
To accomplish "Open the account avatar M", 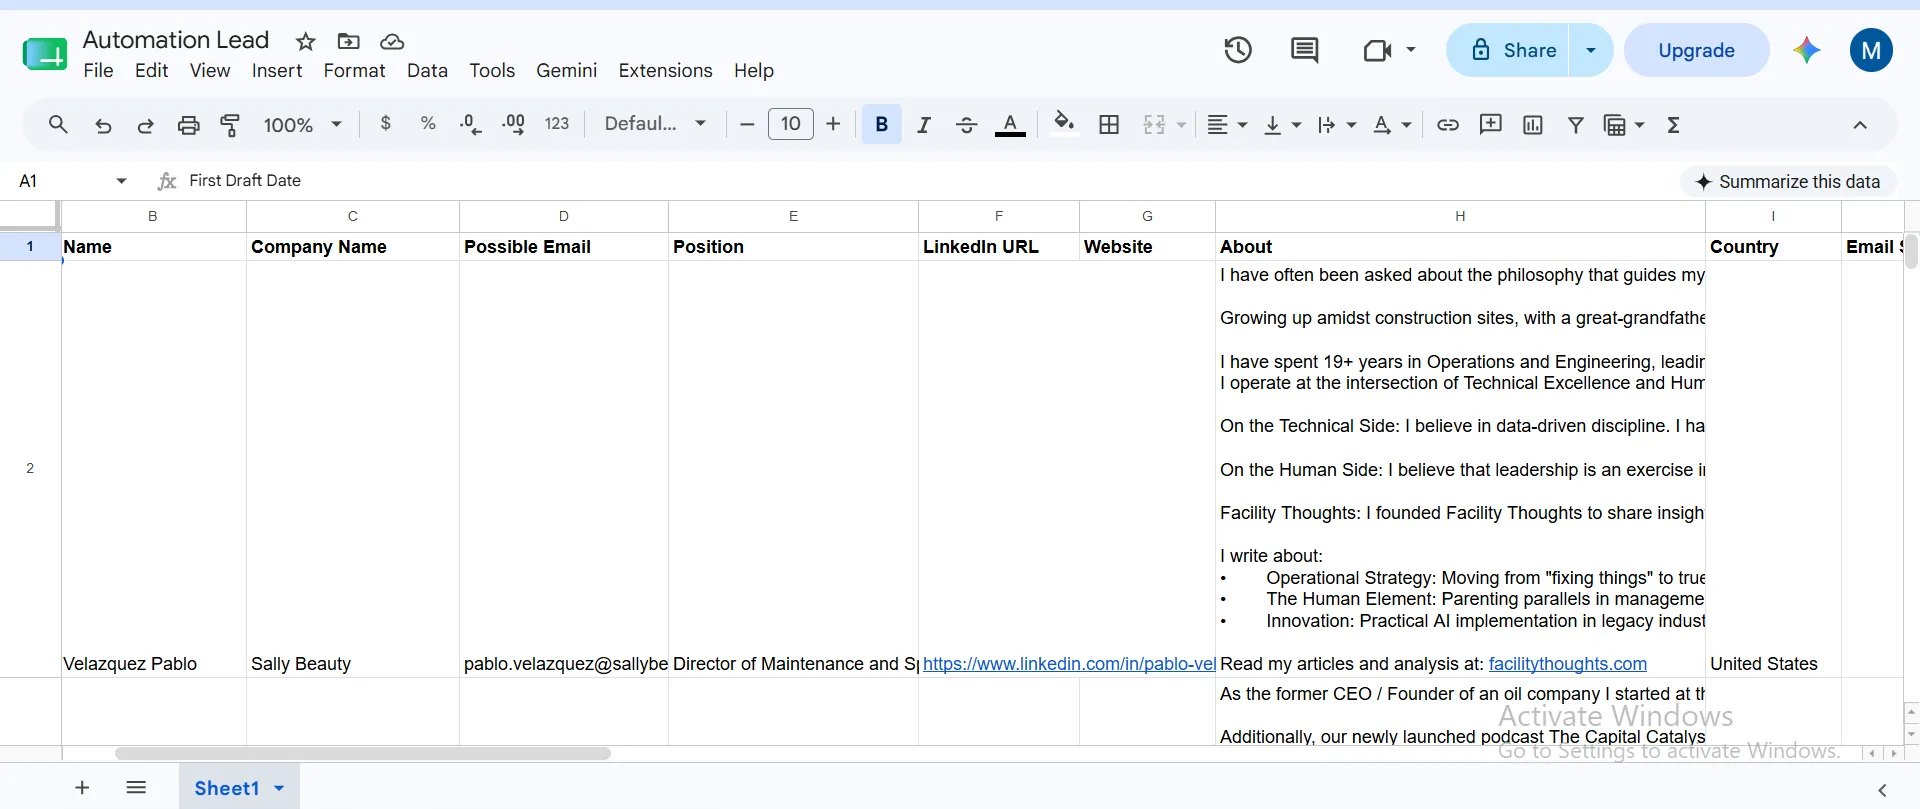I will tap(1871, 50).
